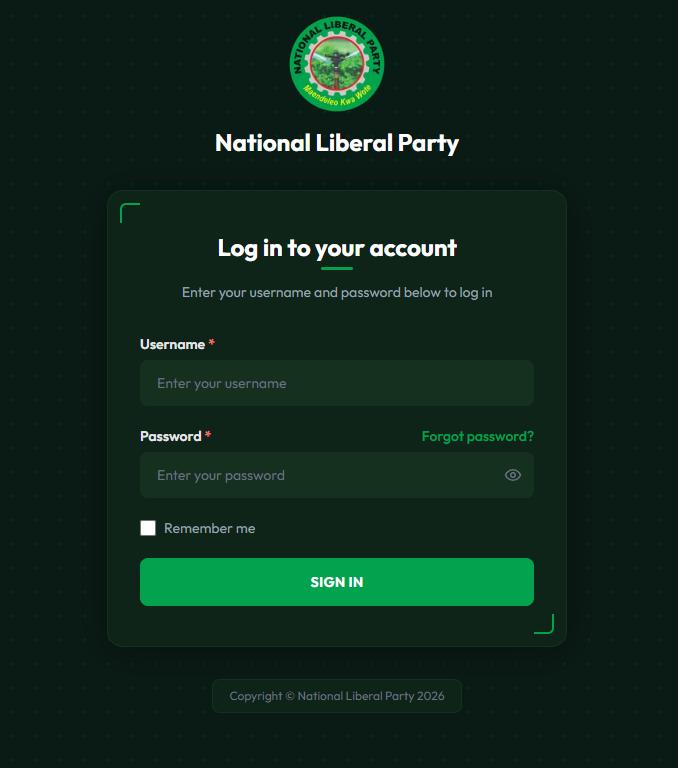Click the Password field label

(x=170, y=436)
